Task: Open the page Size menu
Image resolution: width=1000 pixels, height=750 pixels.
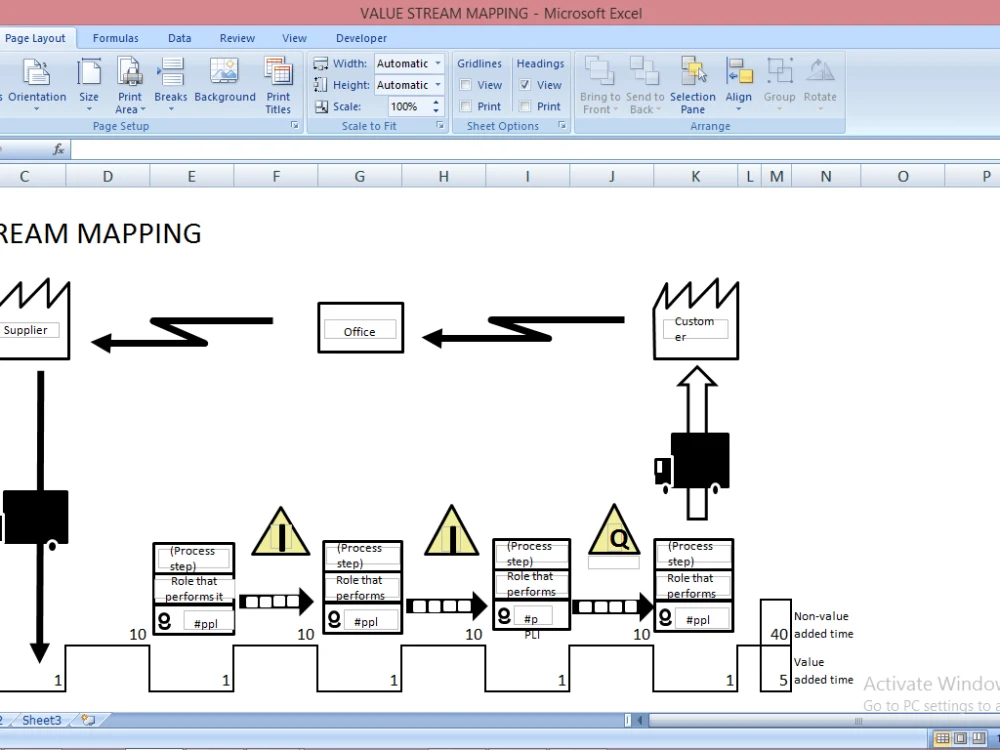Action: 89,85
